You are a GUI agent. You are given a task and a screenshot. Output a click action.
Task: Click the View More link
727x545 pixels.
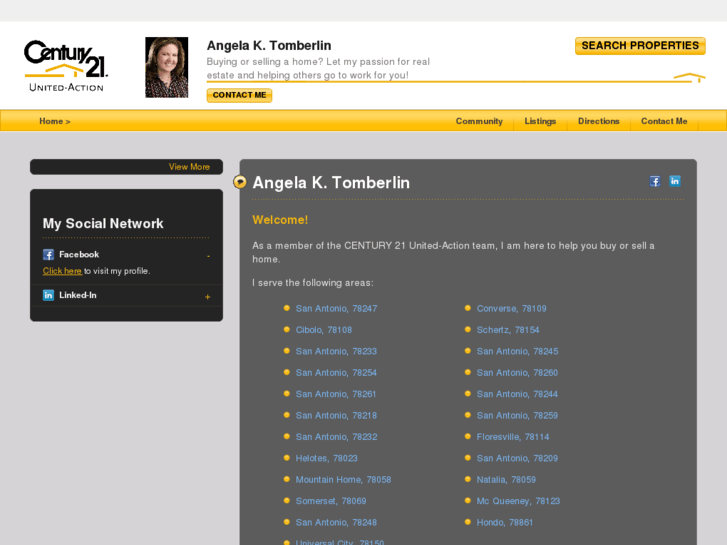pyautogui.click(x=189, y=167)
